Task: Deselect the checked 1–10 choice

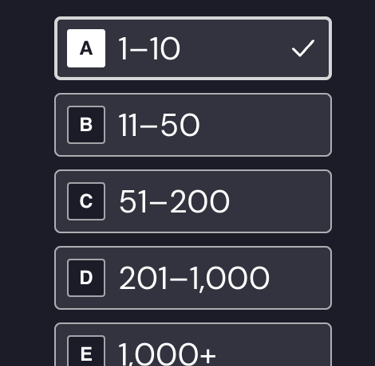Action: 193,48
